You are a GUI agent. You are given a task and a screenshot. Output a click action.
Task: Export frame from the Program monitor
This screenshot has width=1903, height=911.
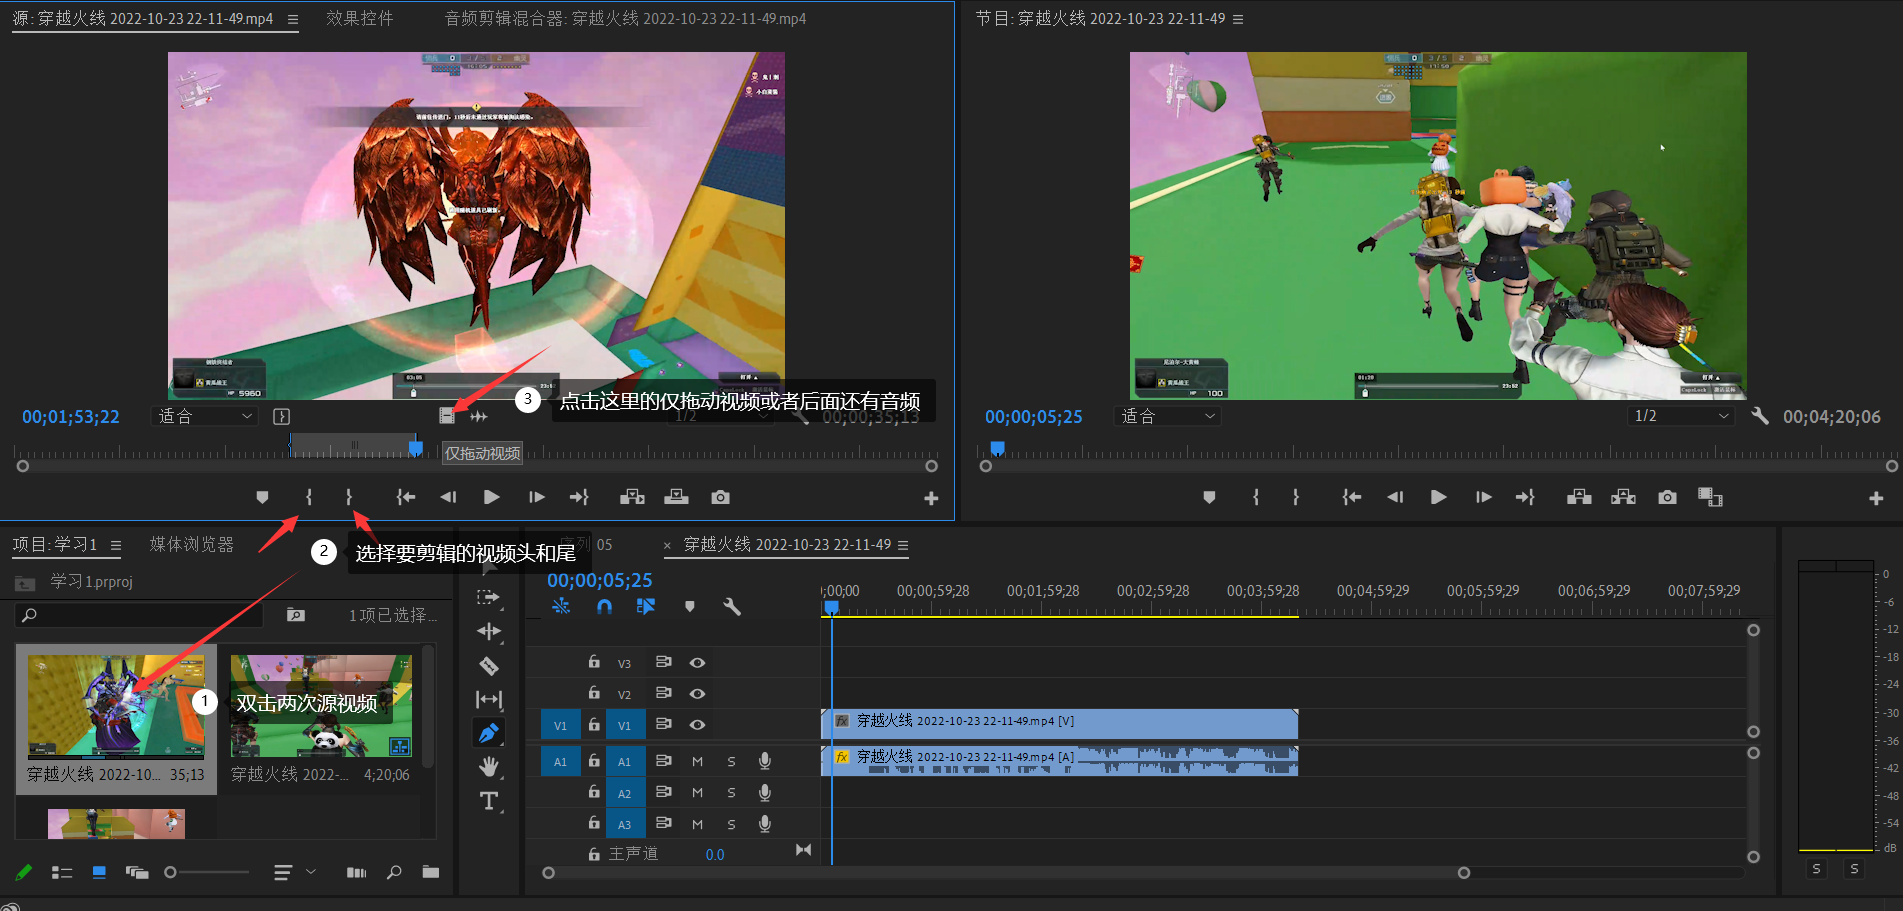tap(1667, 497)
